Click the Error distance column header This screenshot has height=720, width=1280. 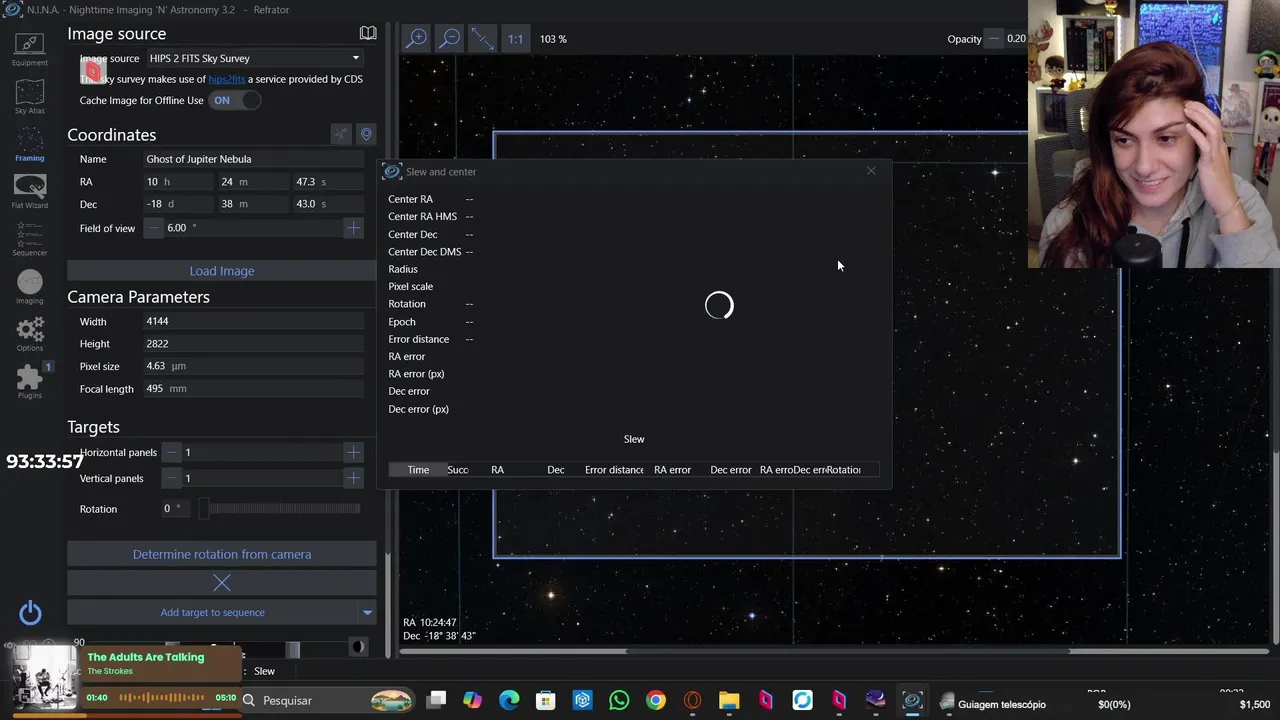point(614,470)
